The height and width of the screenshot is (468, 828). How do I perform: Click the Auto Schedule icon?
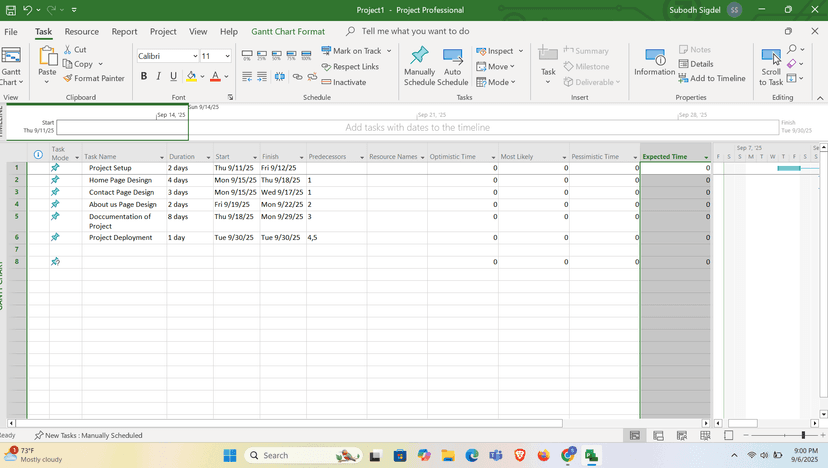click(x=453, y=55)
